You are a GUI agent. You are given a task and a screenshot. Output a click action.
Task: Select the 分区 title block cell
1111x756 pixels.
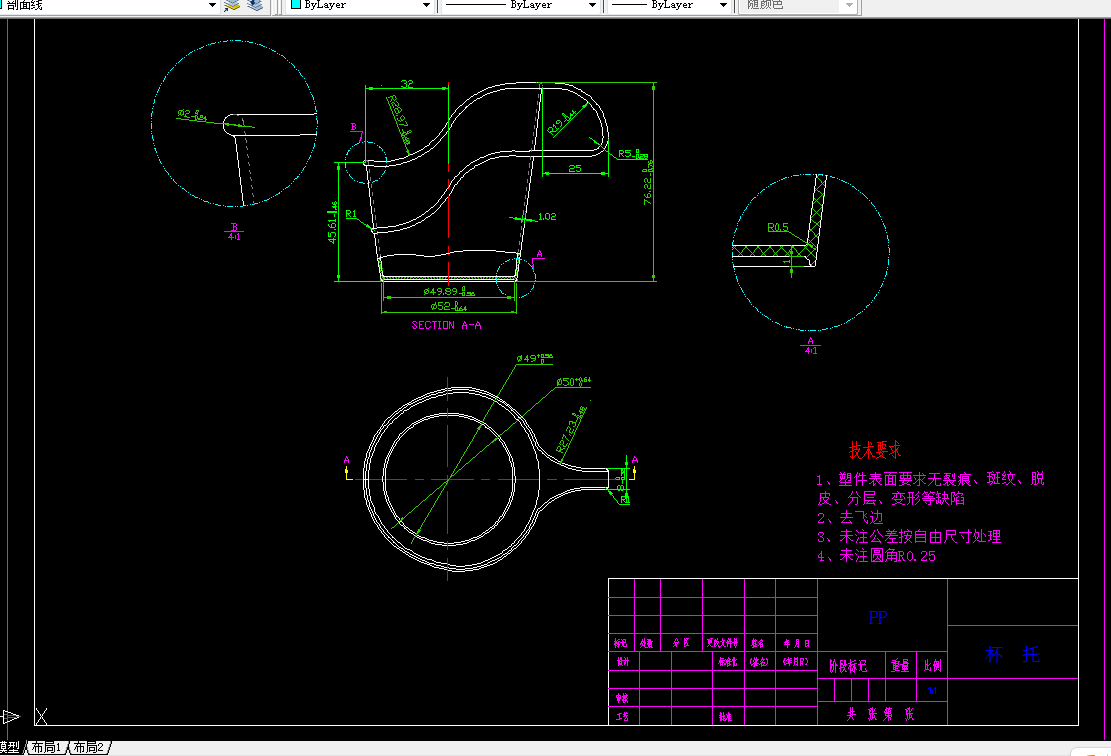681,643
